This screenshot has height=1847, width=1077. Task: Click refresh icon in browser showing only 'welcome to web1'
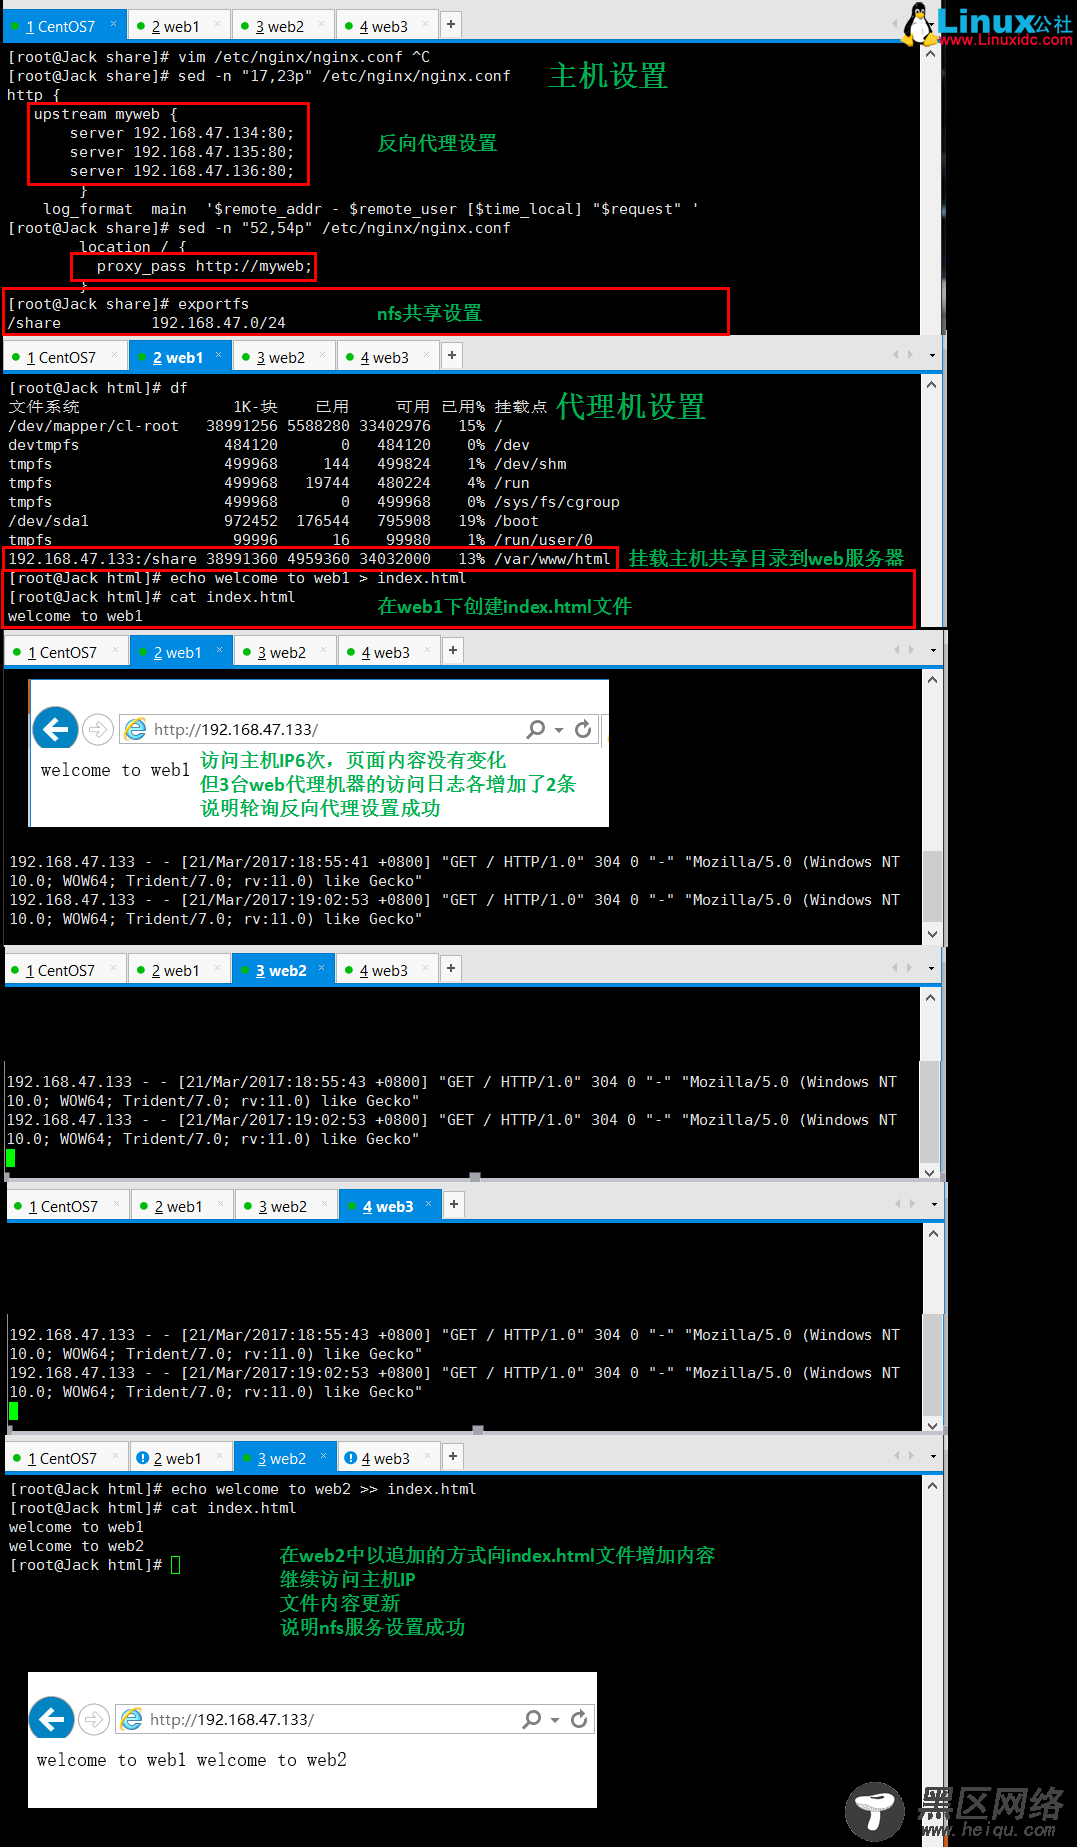tap(583, 729)
